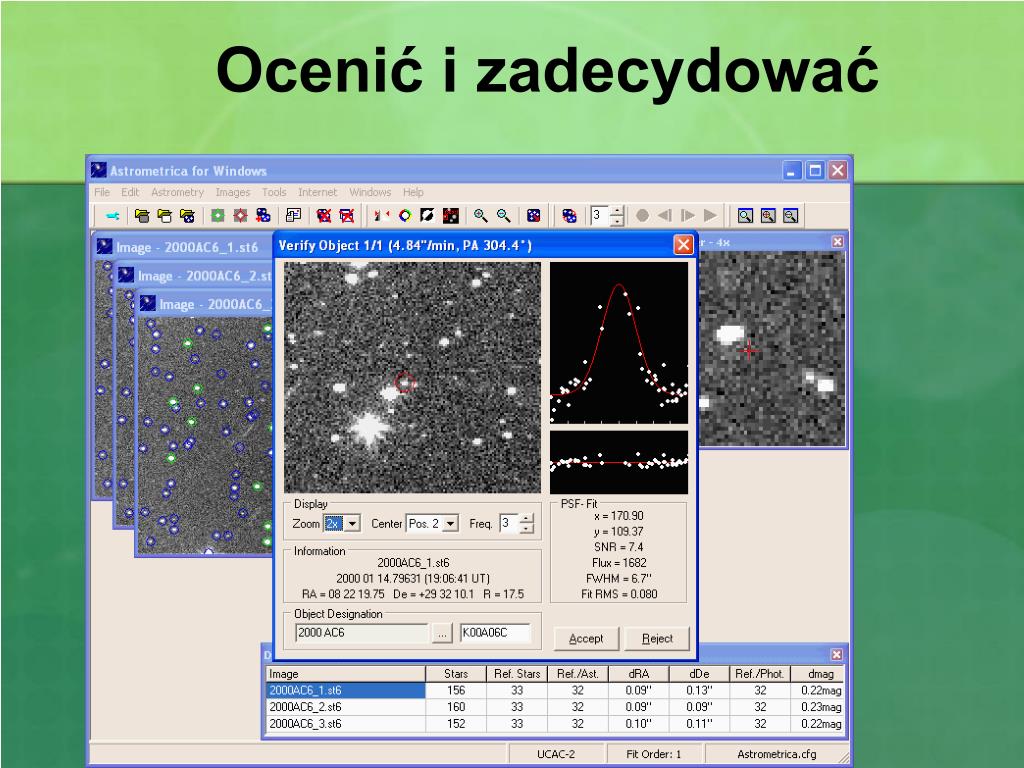Open the Tools menu
Viewport: 1024px width, 768px height.
pos(274,192)
